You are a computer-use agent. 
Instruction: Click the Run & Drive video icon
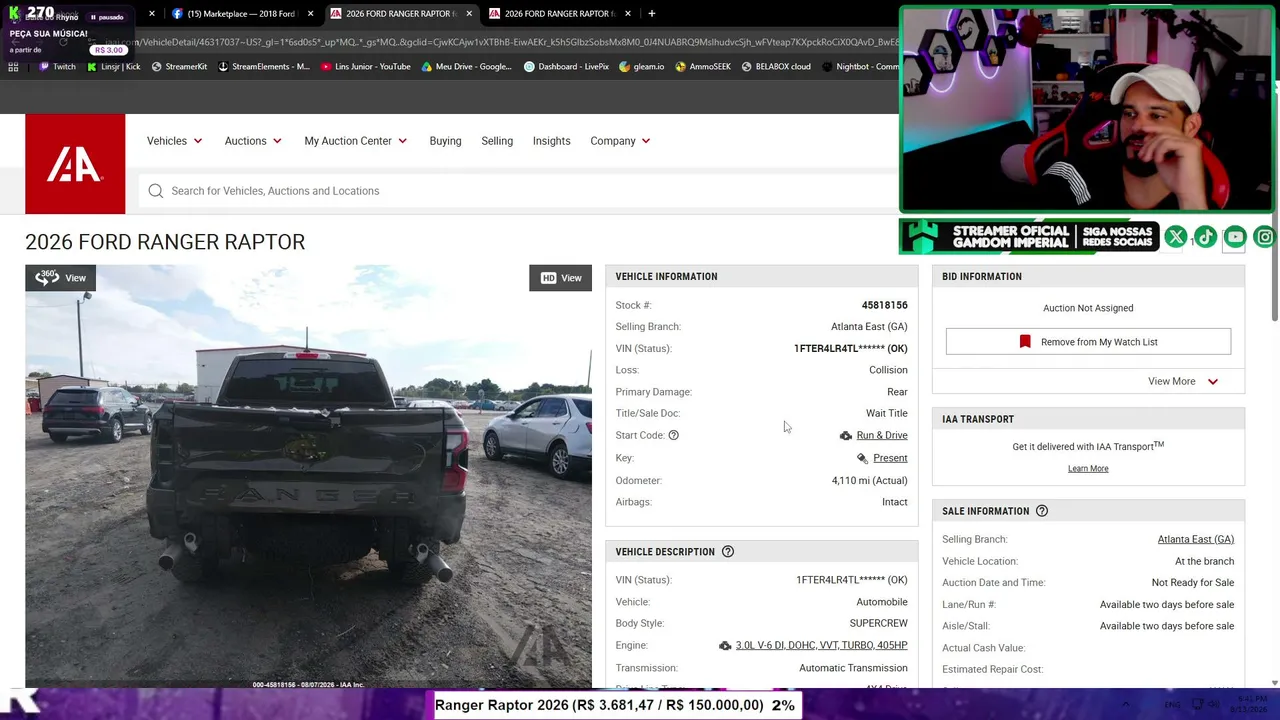pyautogui.click(x=846, y=436)
